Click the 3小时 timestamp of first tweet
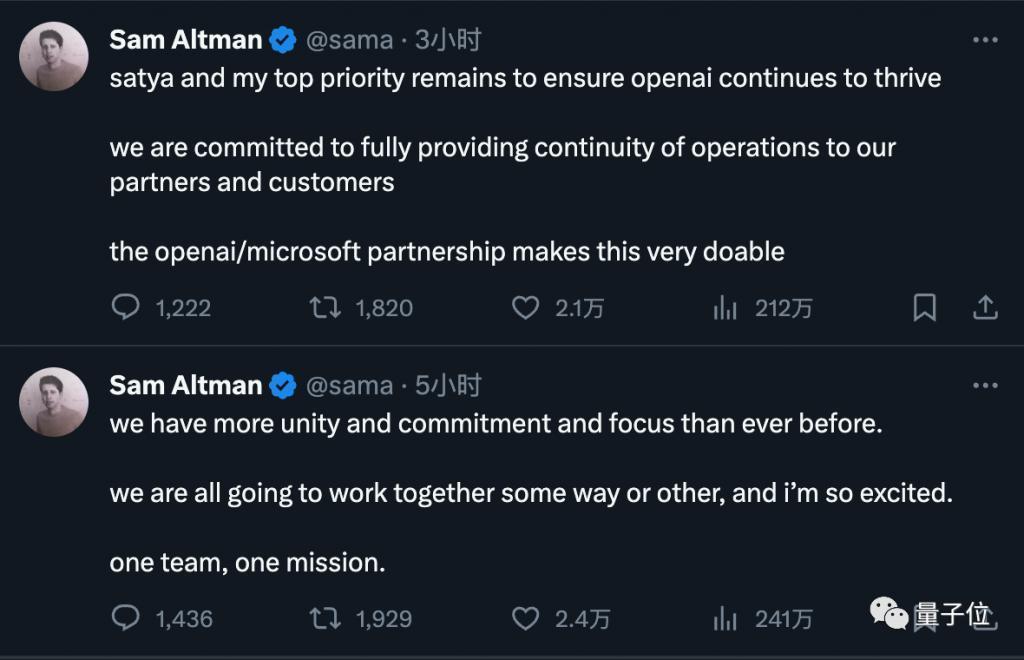Viewport: 1024px width, 660px height. pos(448,40)
